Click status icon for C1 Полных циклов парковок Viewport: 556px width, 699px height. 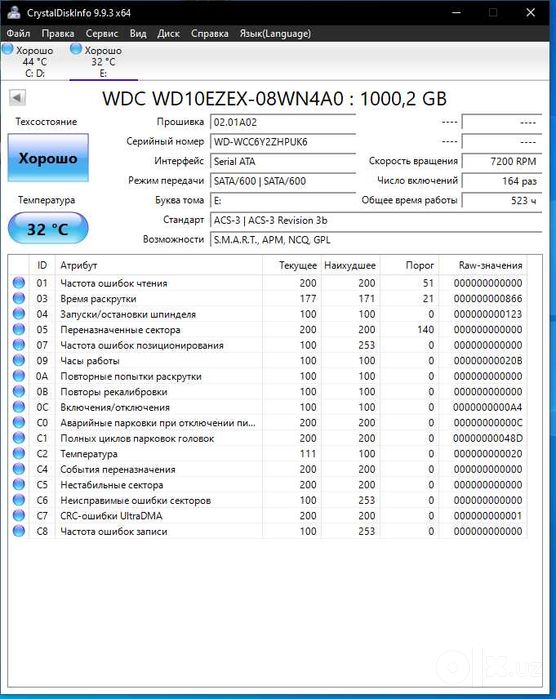[x=19, y=438]
